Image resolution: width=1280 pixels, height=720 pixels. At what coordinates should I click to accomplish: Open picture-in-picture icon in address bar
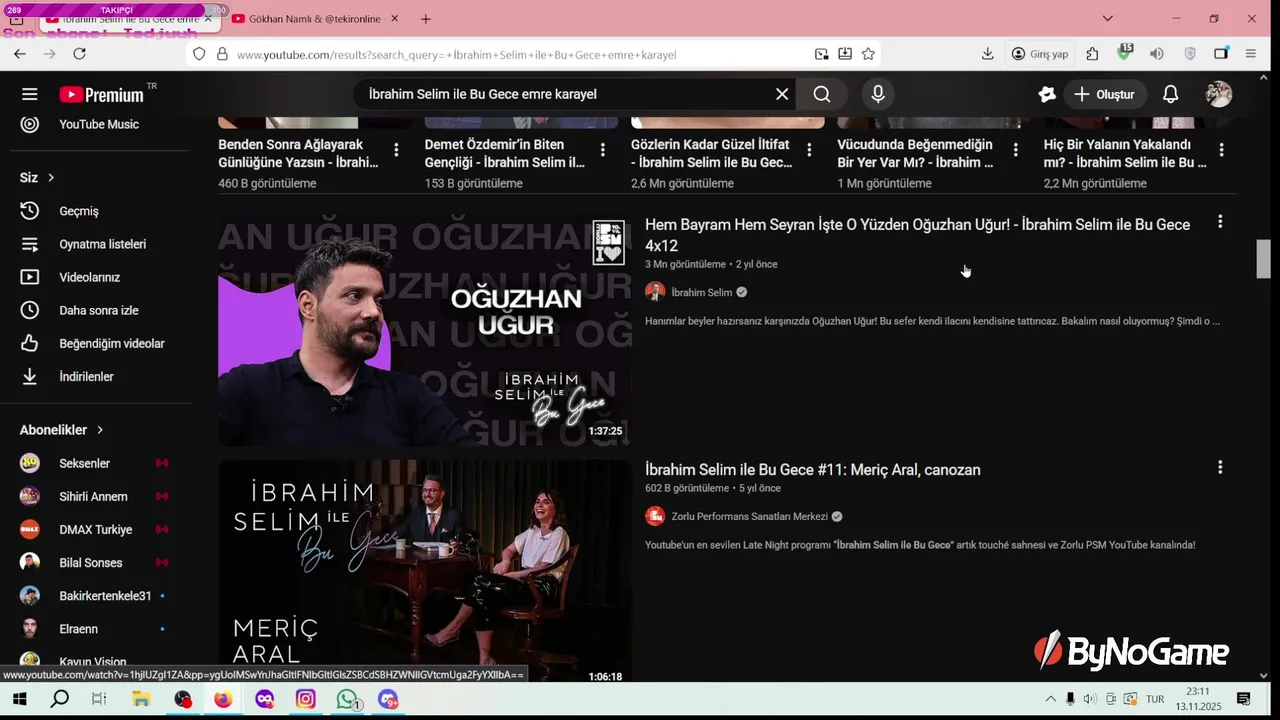tap(822, 54)
